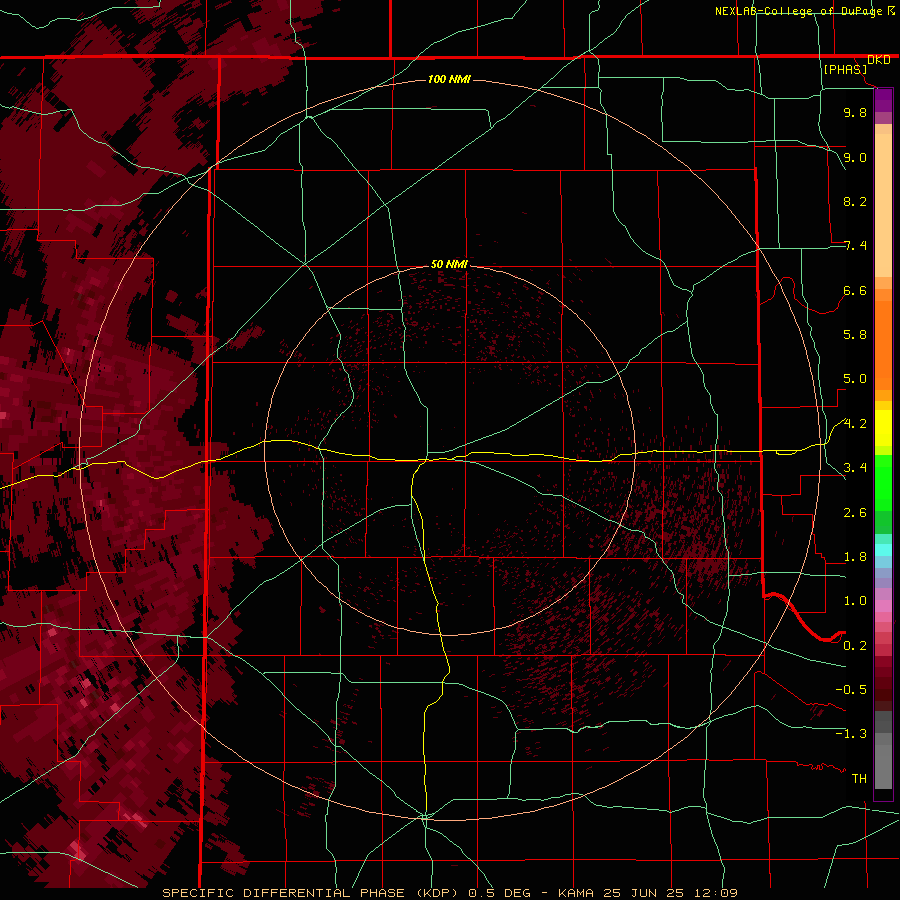Click the 0.2 legend value
Image resolution: width=900 pixels, height=900 pixels.
click(x=855, y=646)
